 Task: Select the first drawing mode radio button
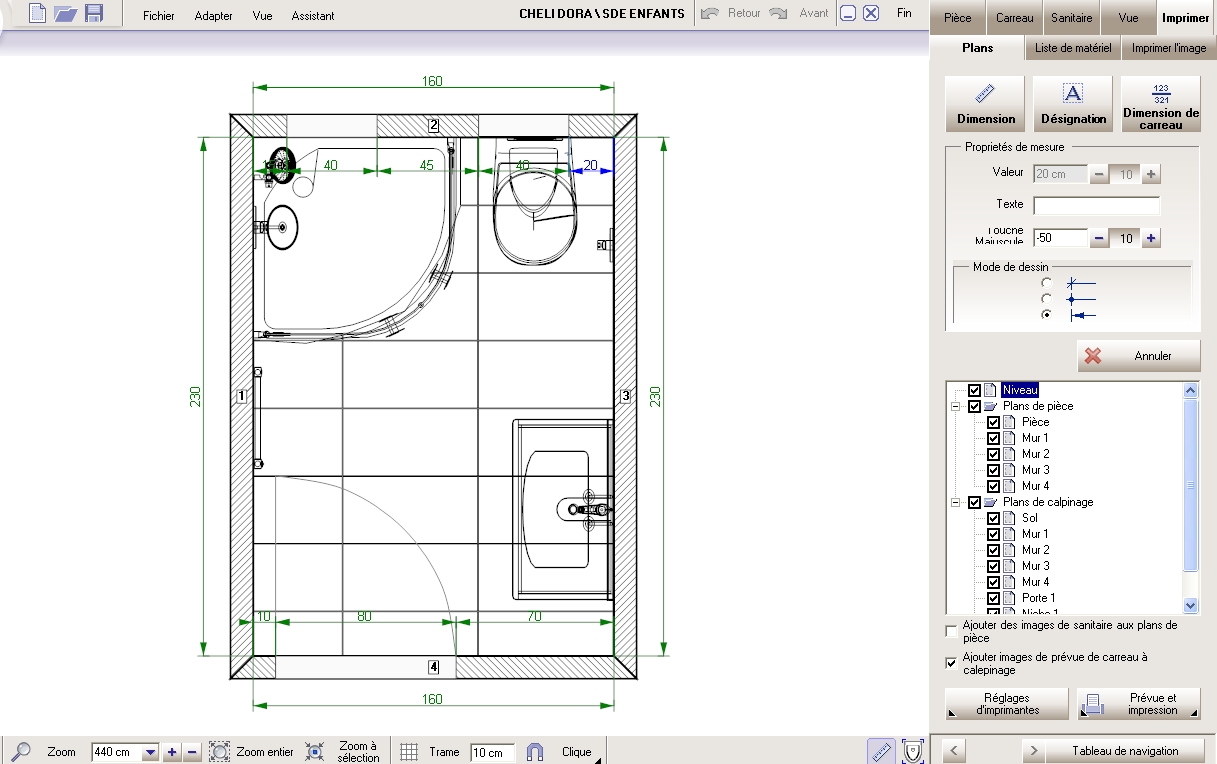click(1047, 283)
